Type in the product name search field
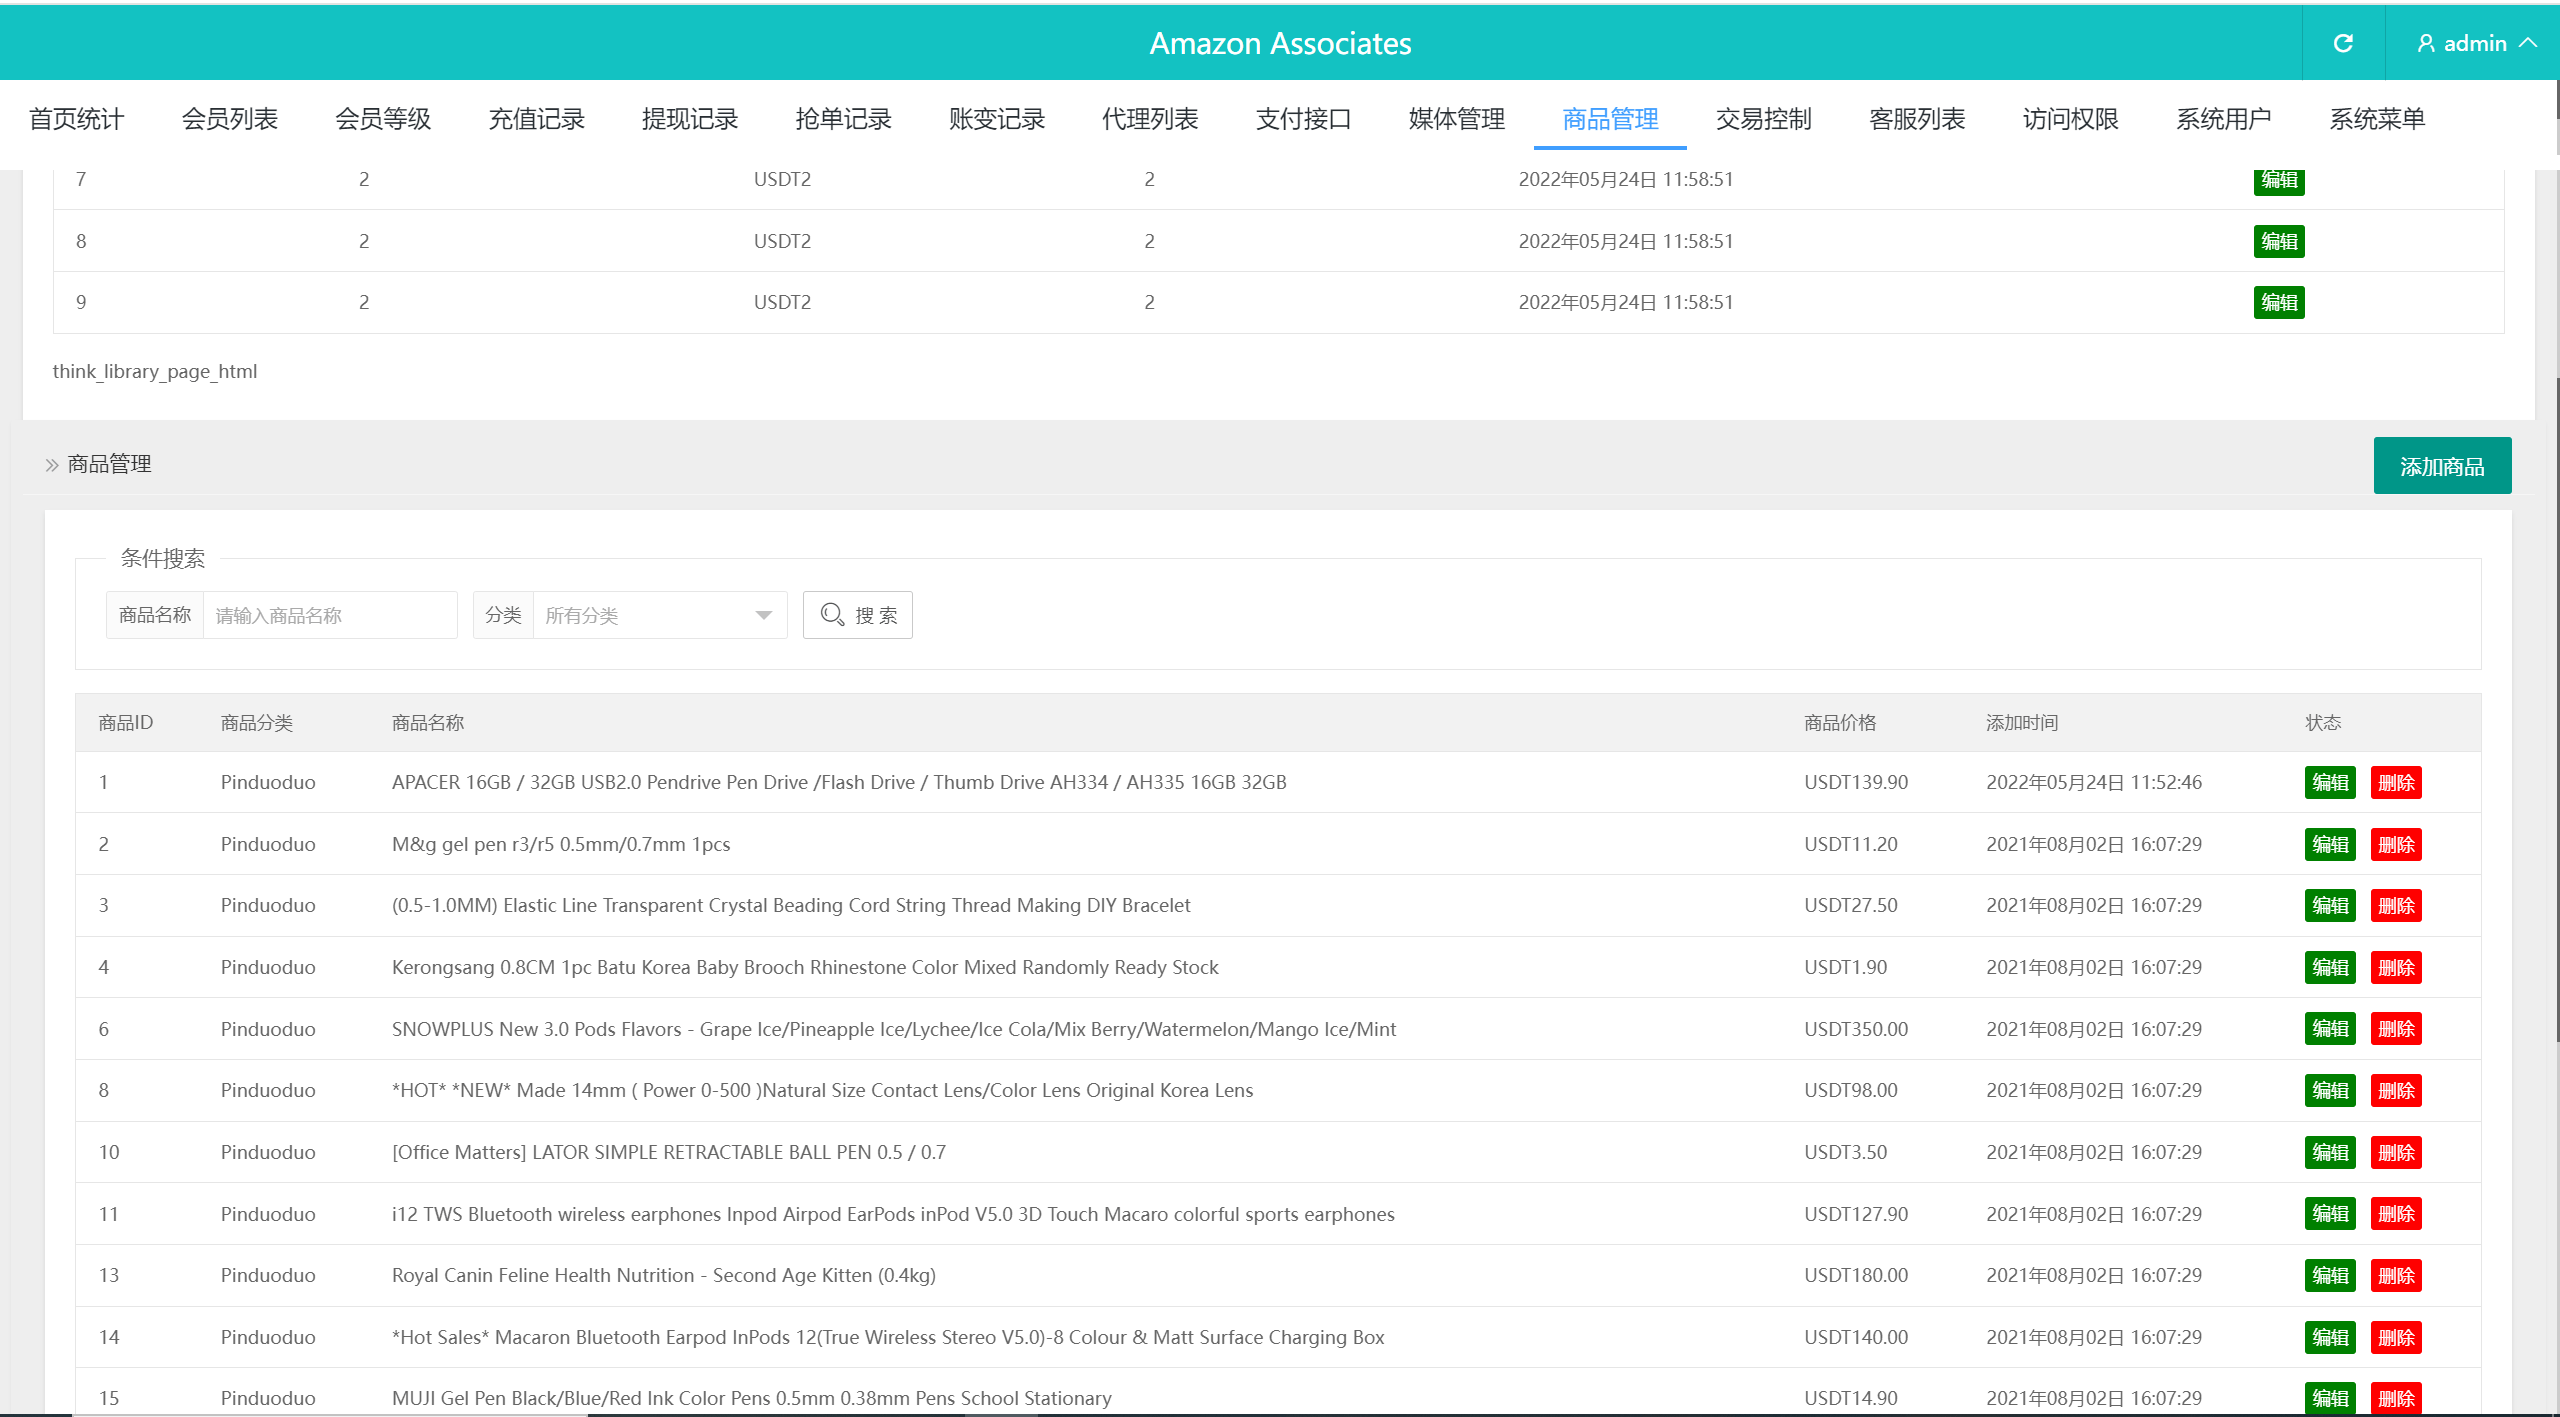The image size is (2560, 1417). [x=329, y=615]
